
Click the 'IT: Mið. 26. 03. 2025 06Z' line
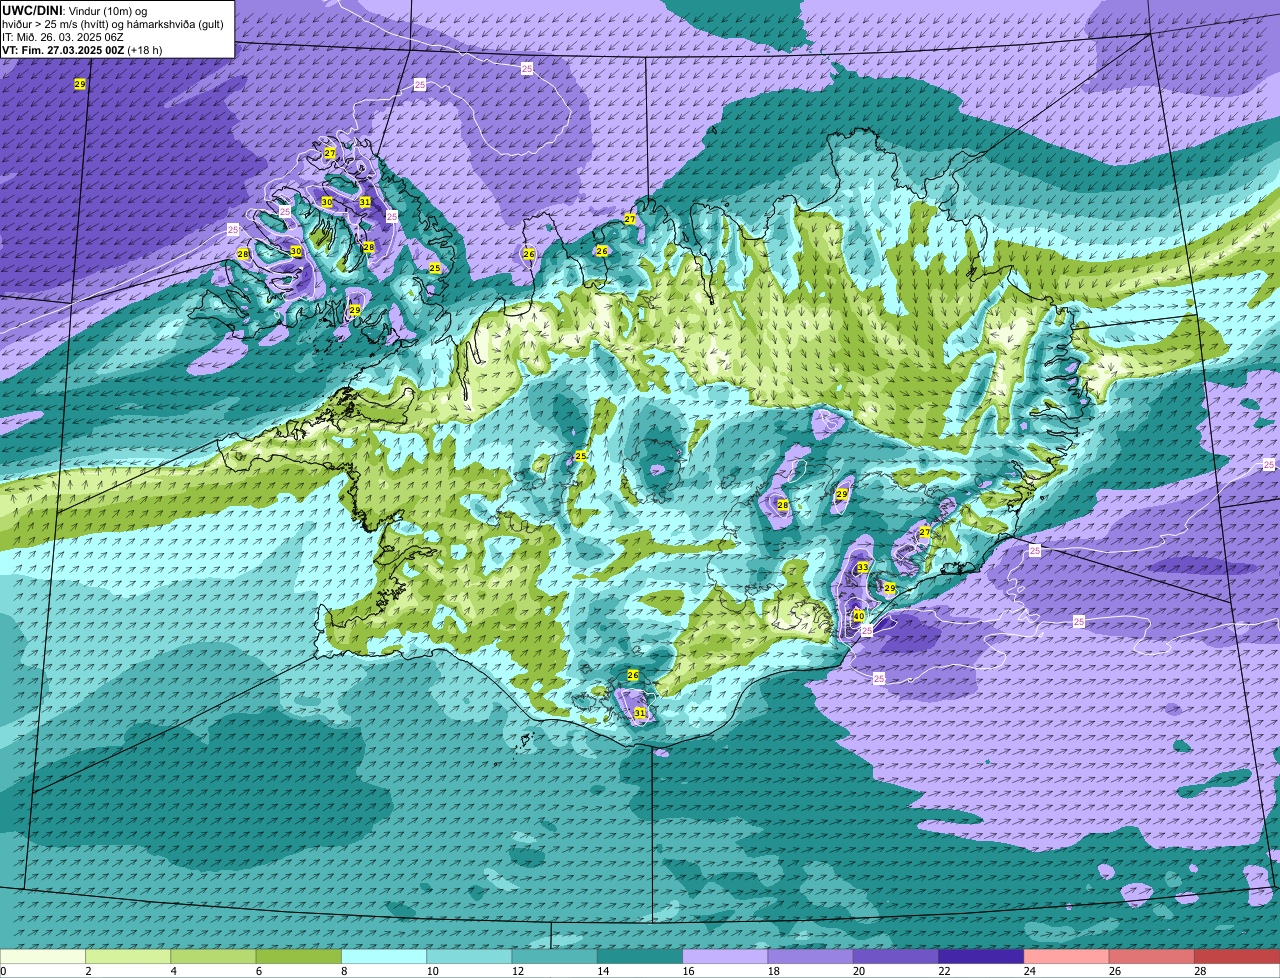click(x=63, y=37)
